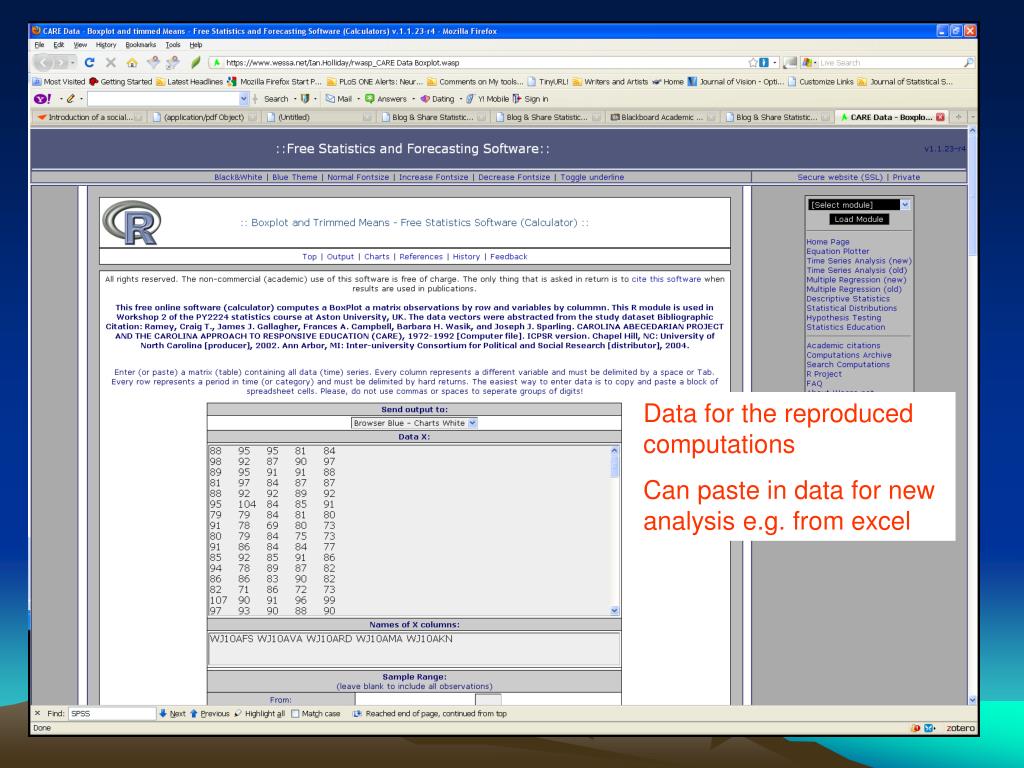Click the Yahoo! logo in toolbar
This screenshot has height=768, width=1024.
tap(42, 99)
